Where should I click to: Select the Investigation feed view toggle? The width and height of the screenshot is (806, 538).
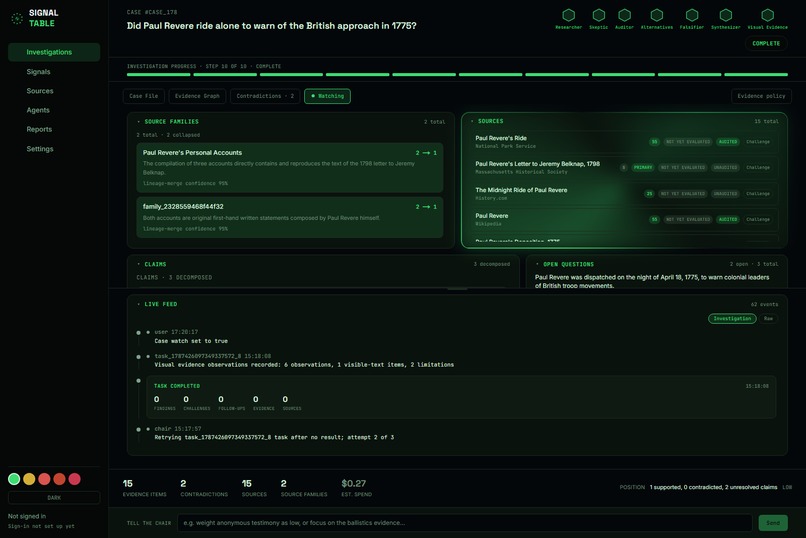[732, 319]
